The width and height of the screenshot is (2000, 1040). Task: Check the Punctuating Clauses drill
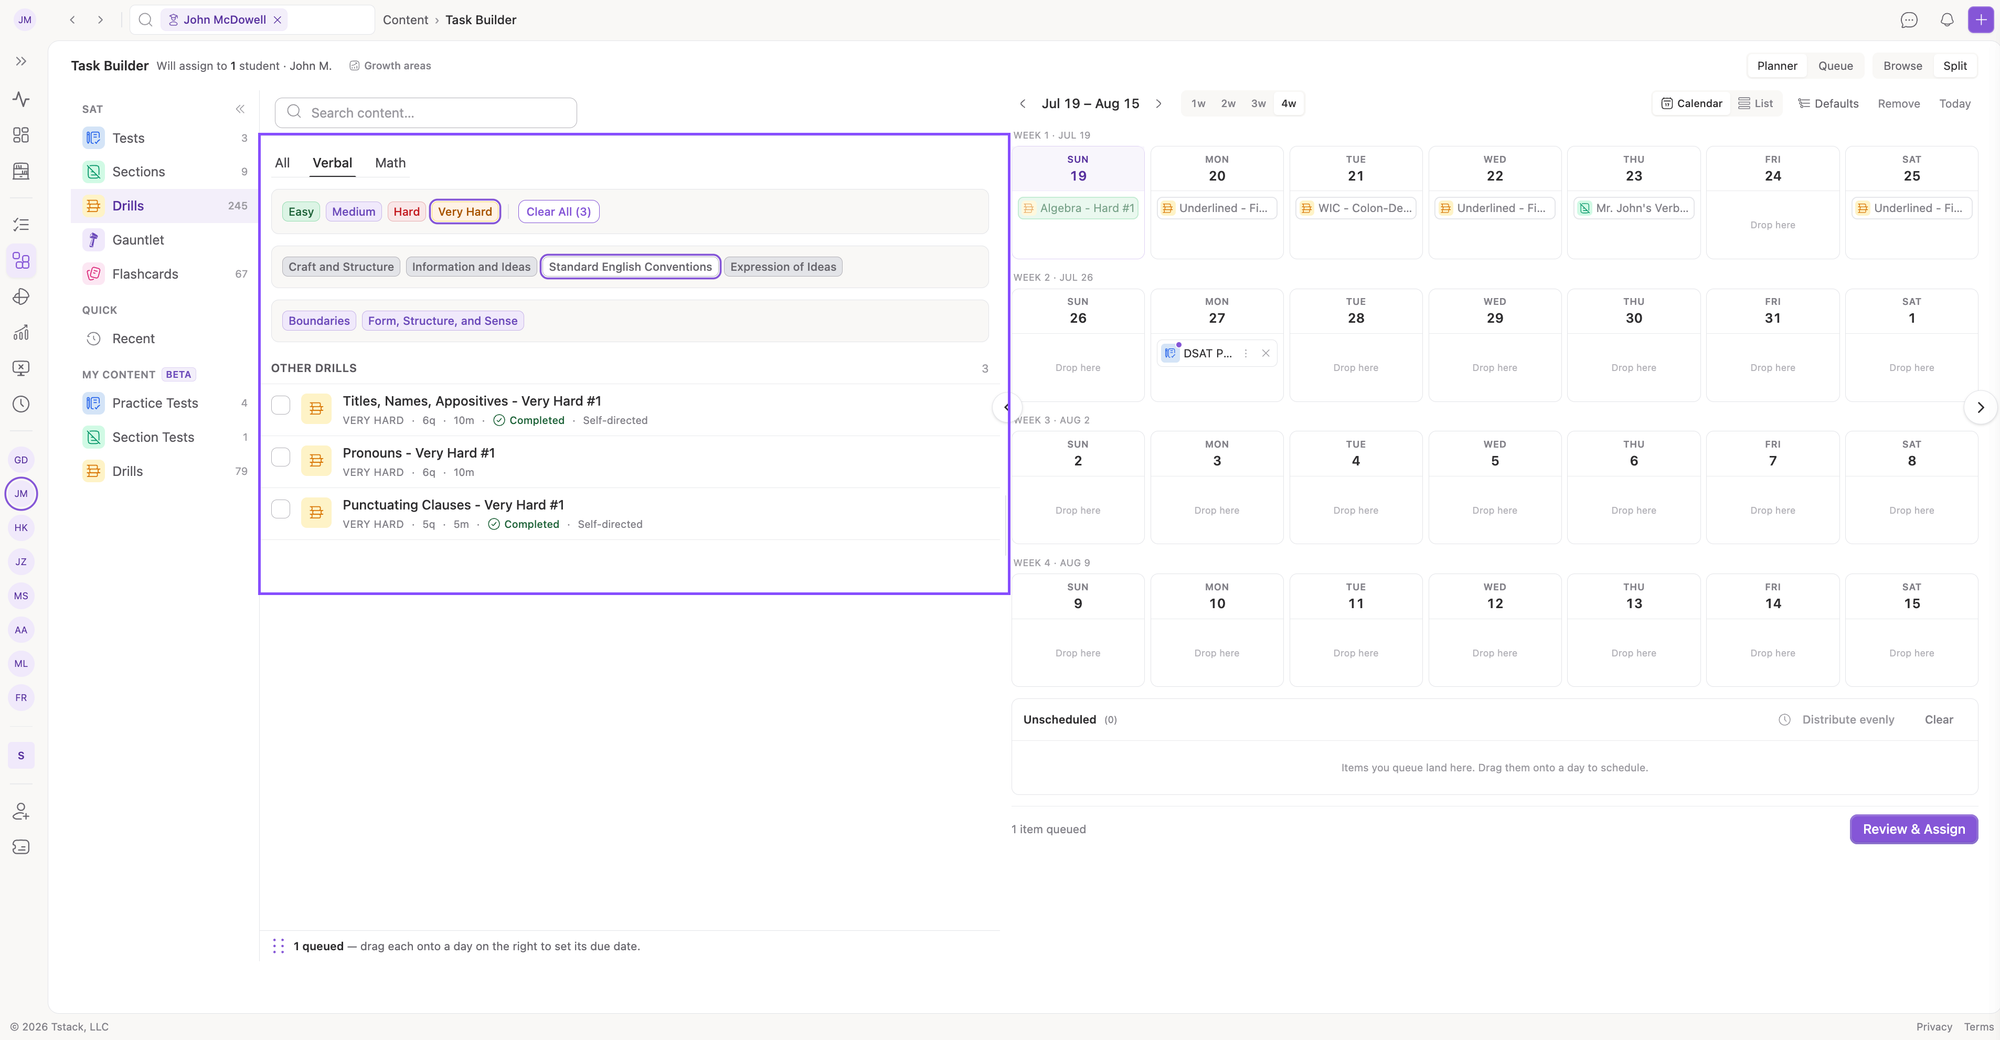(281, 510)
